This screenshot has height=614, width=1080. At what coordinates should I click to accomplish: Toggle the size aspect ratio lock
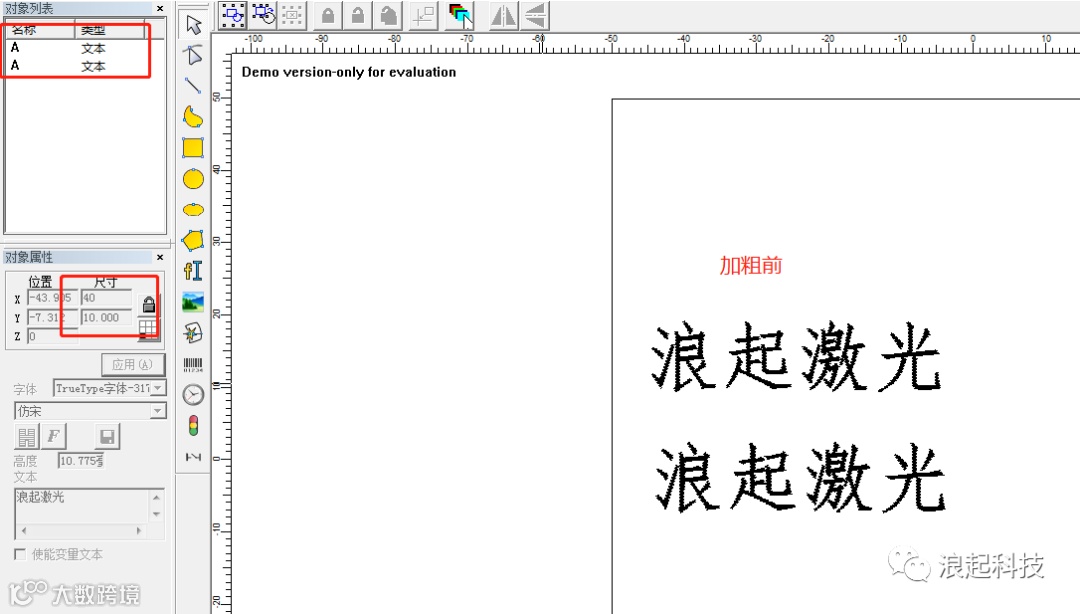(148, 305)
